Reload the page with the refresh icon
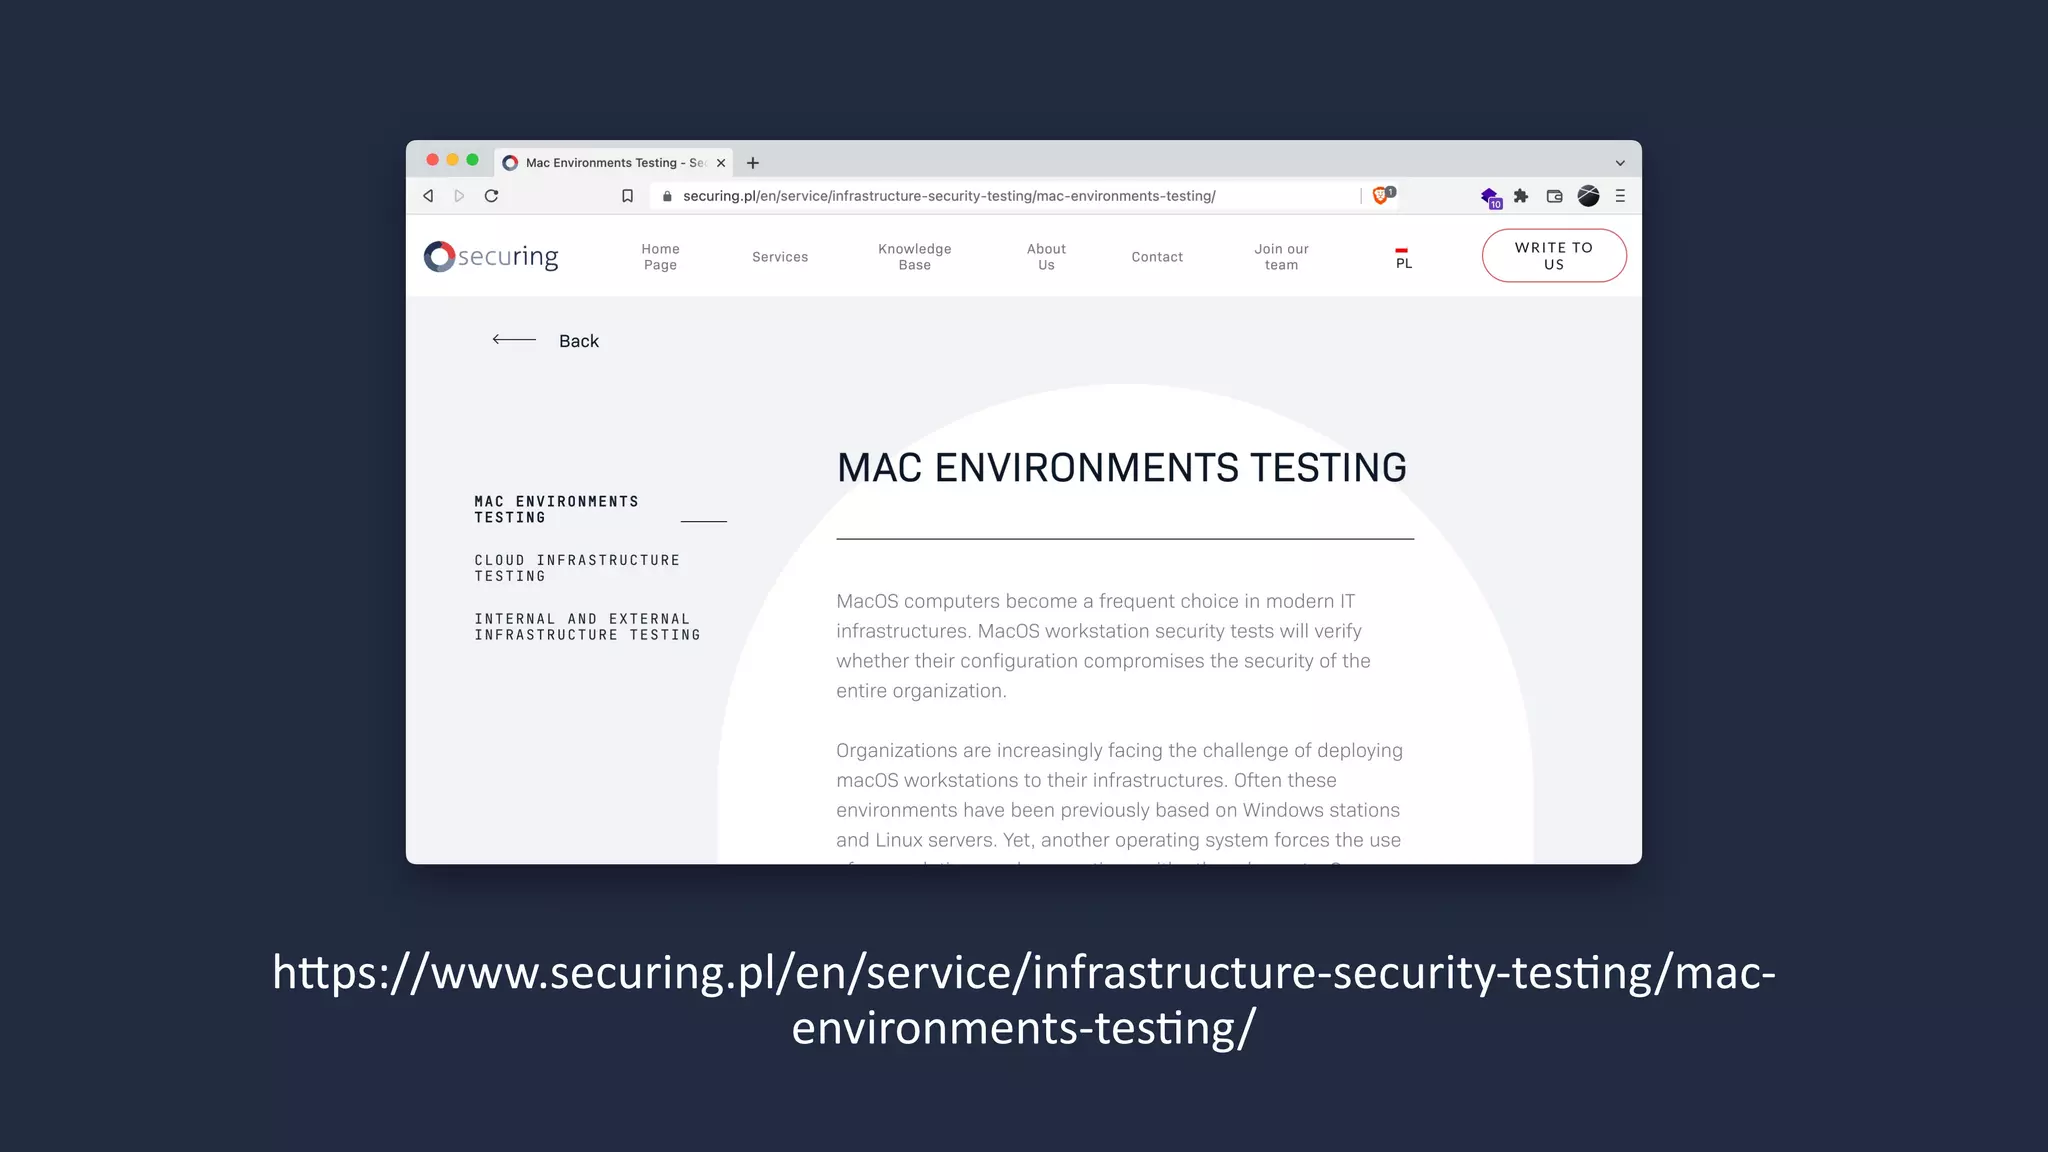Viewport: 2048px width, 1152px height. tap(491, 196)
